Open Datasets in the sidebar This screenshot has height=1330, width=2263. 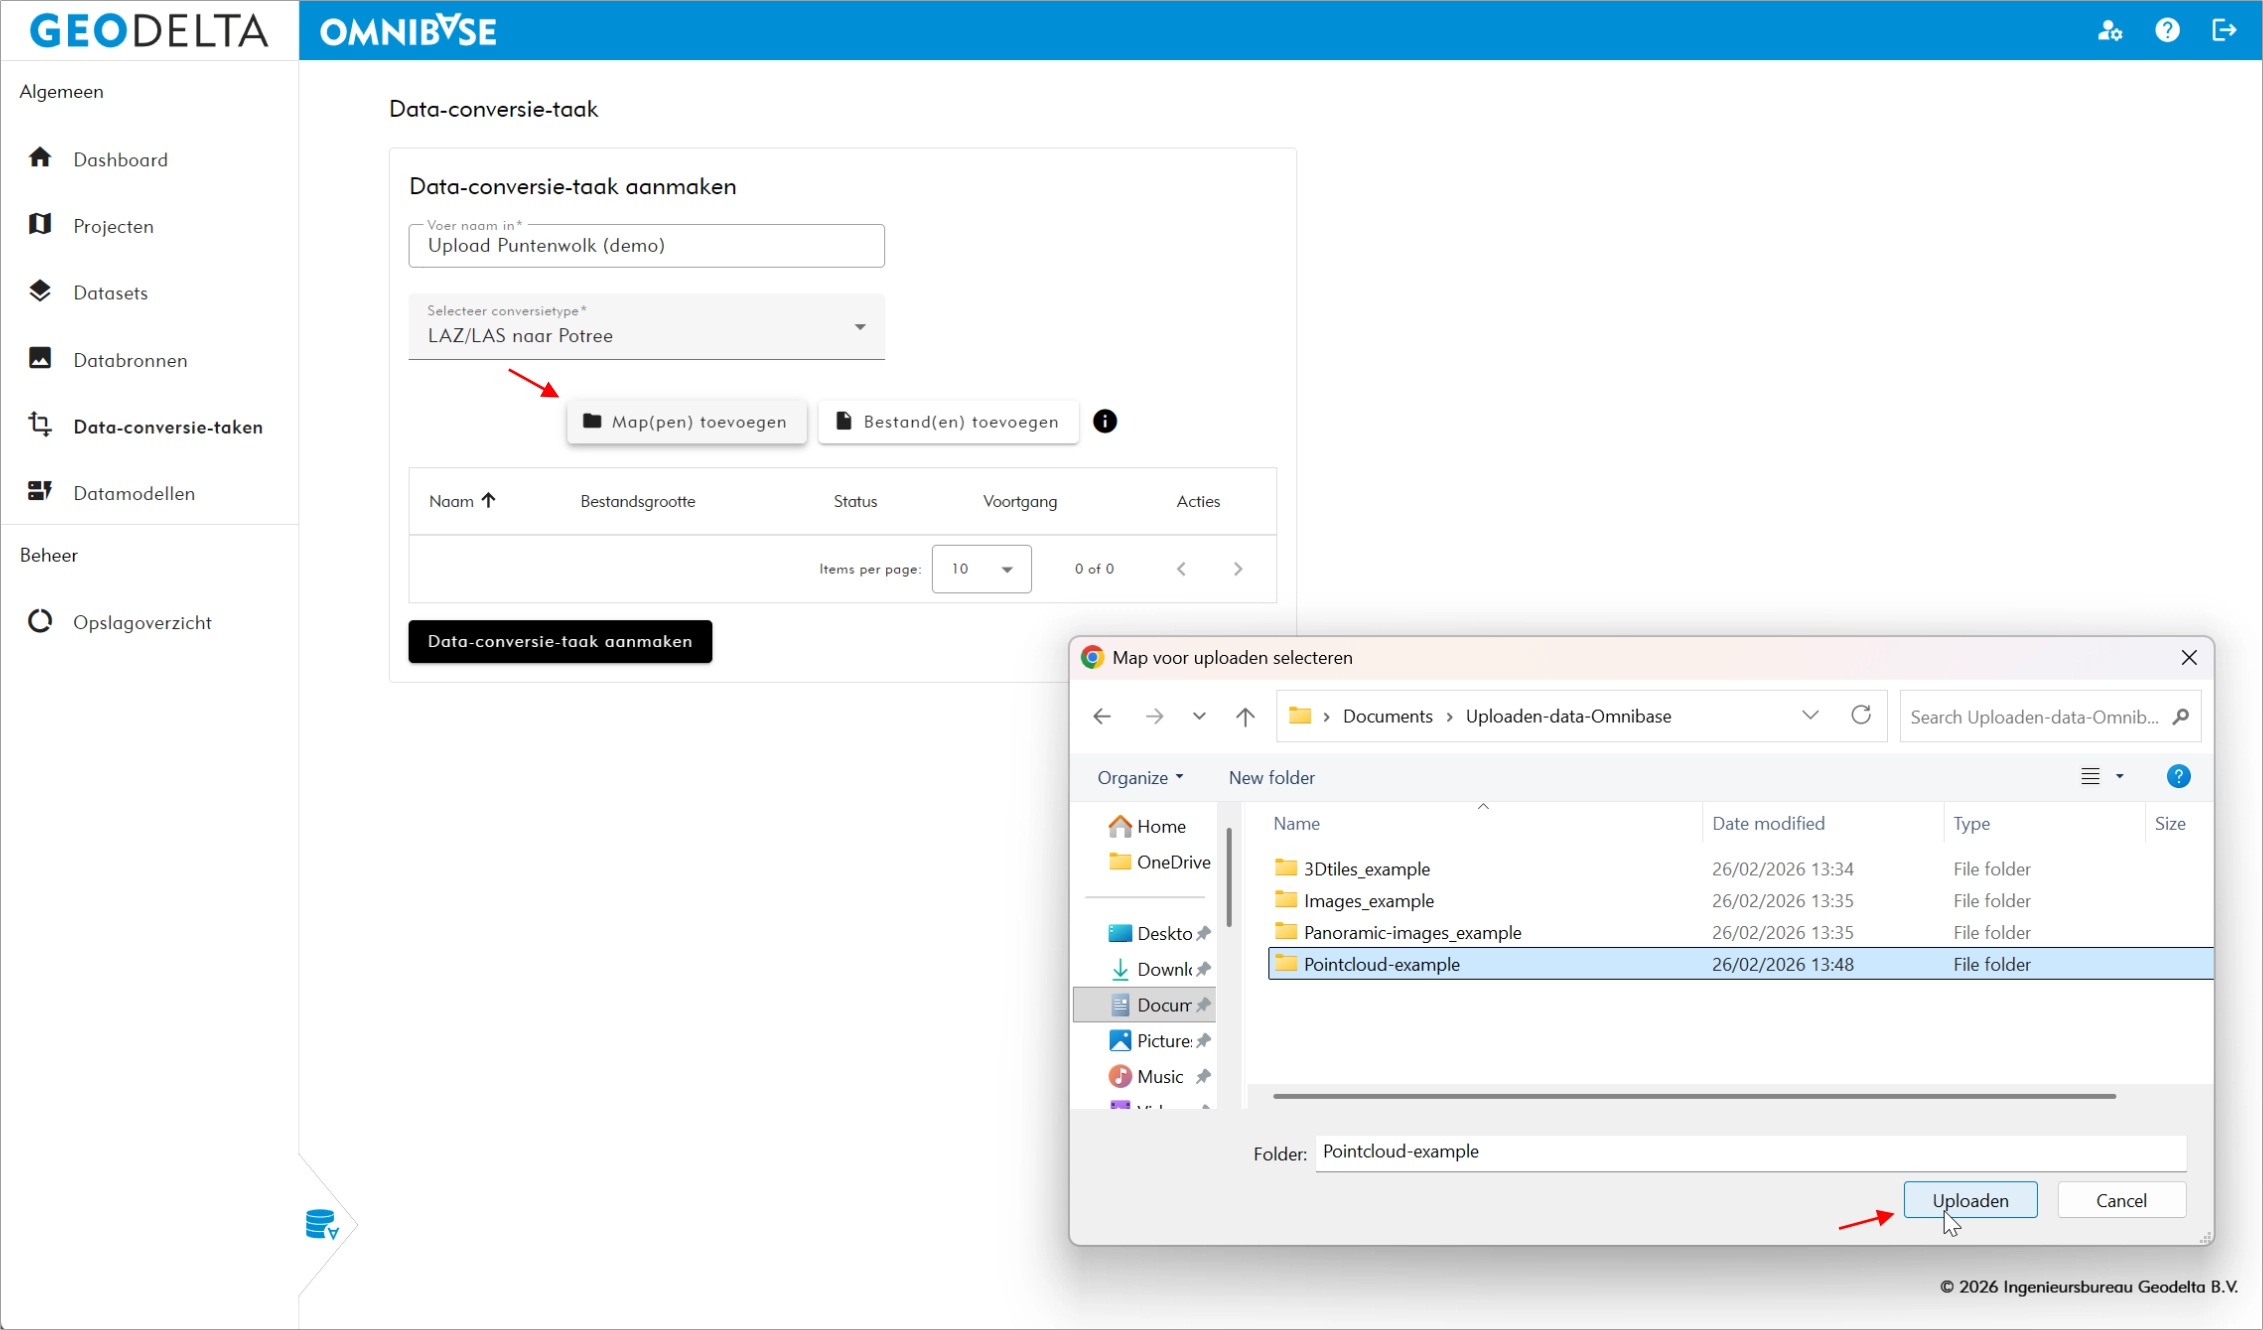[110, 293]
